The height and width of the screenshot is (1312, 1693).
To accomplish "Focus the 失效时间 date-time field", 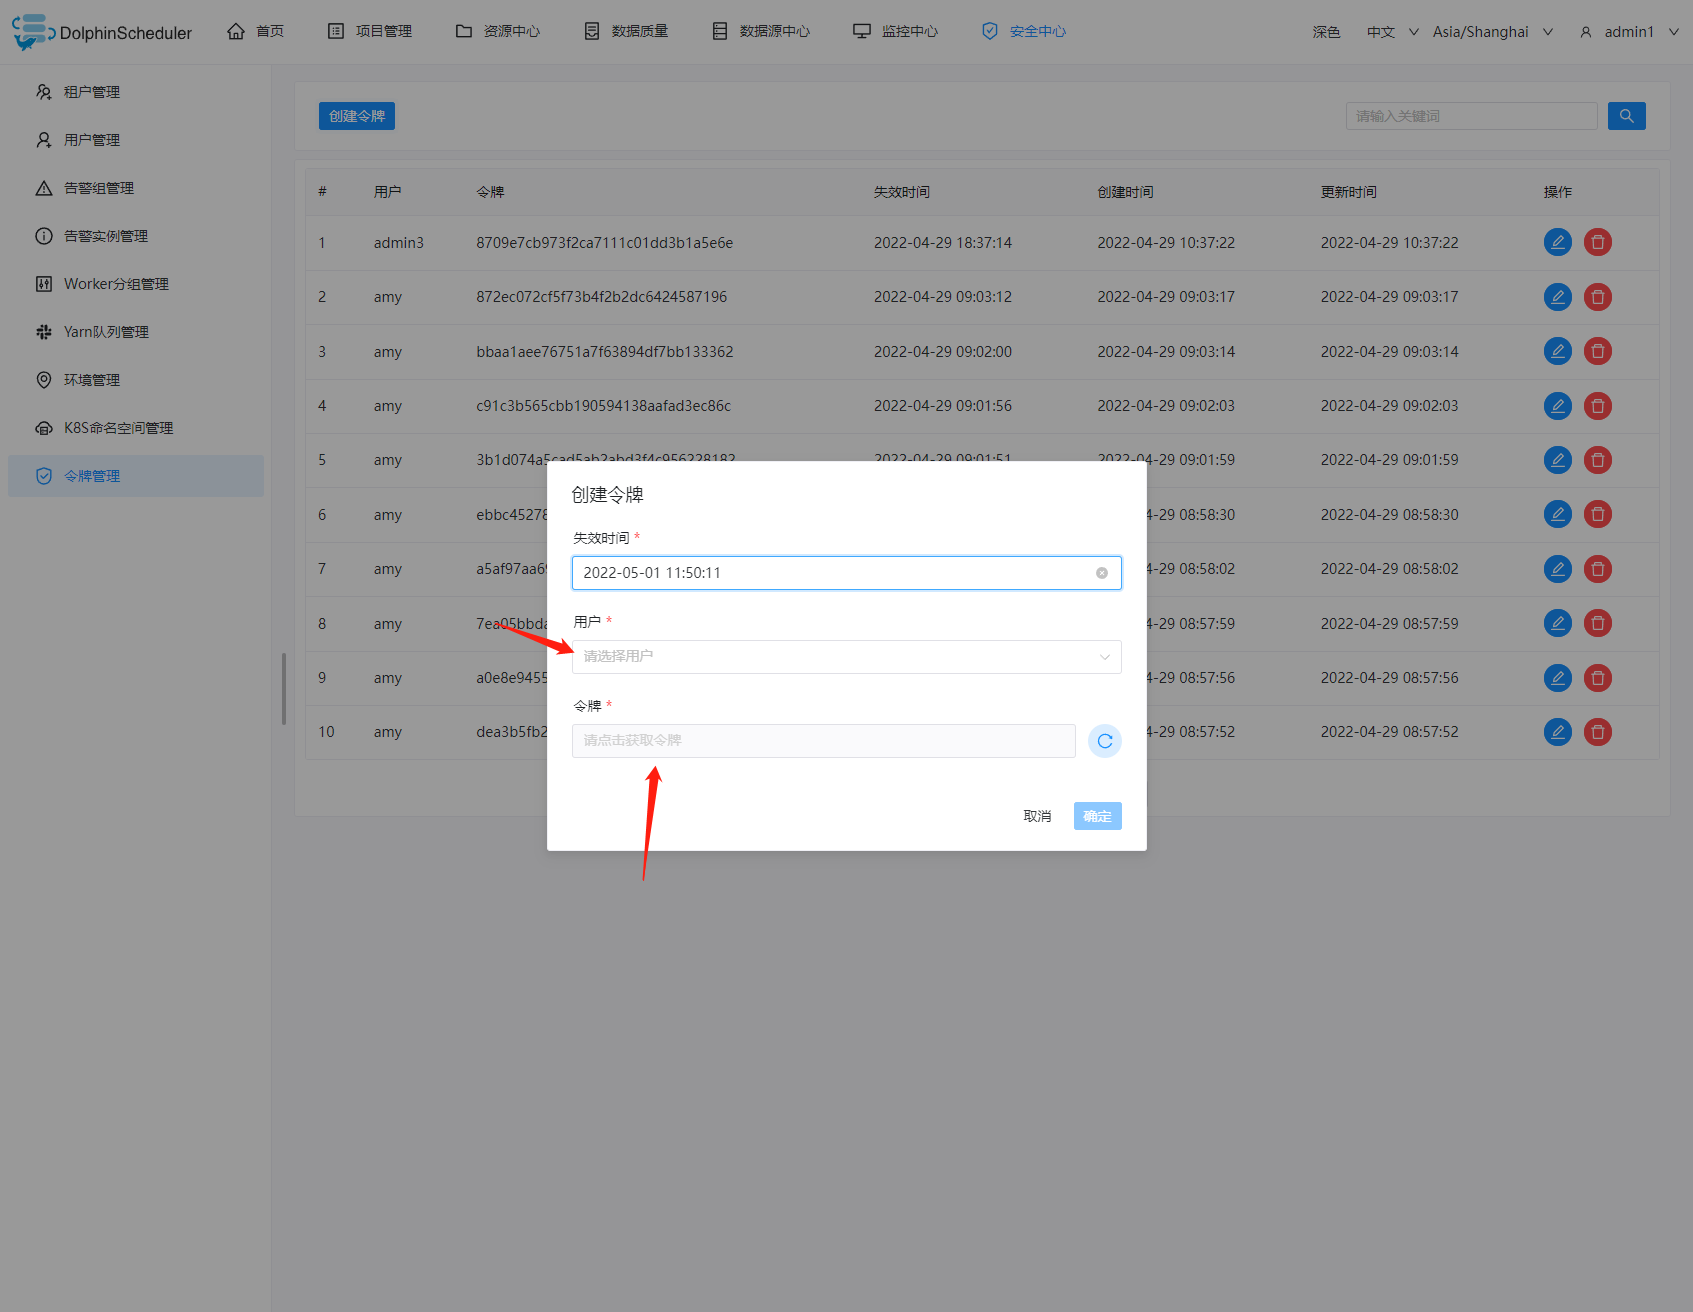I will click(846, 573).
